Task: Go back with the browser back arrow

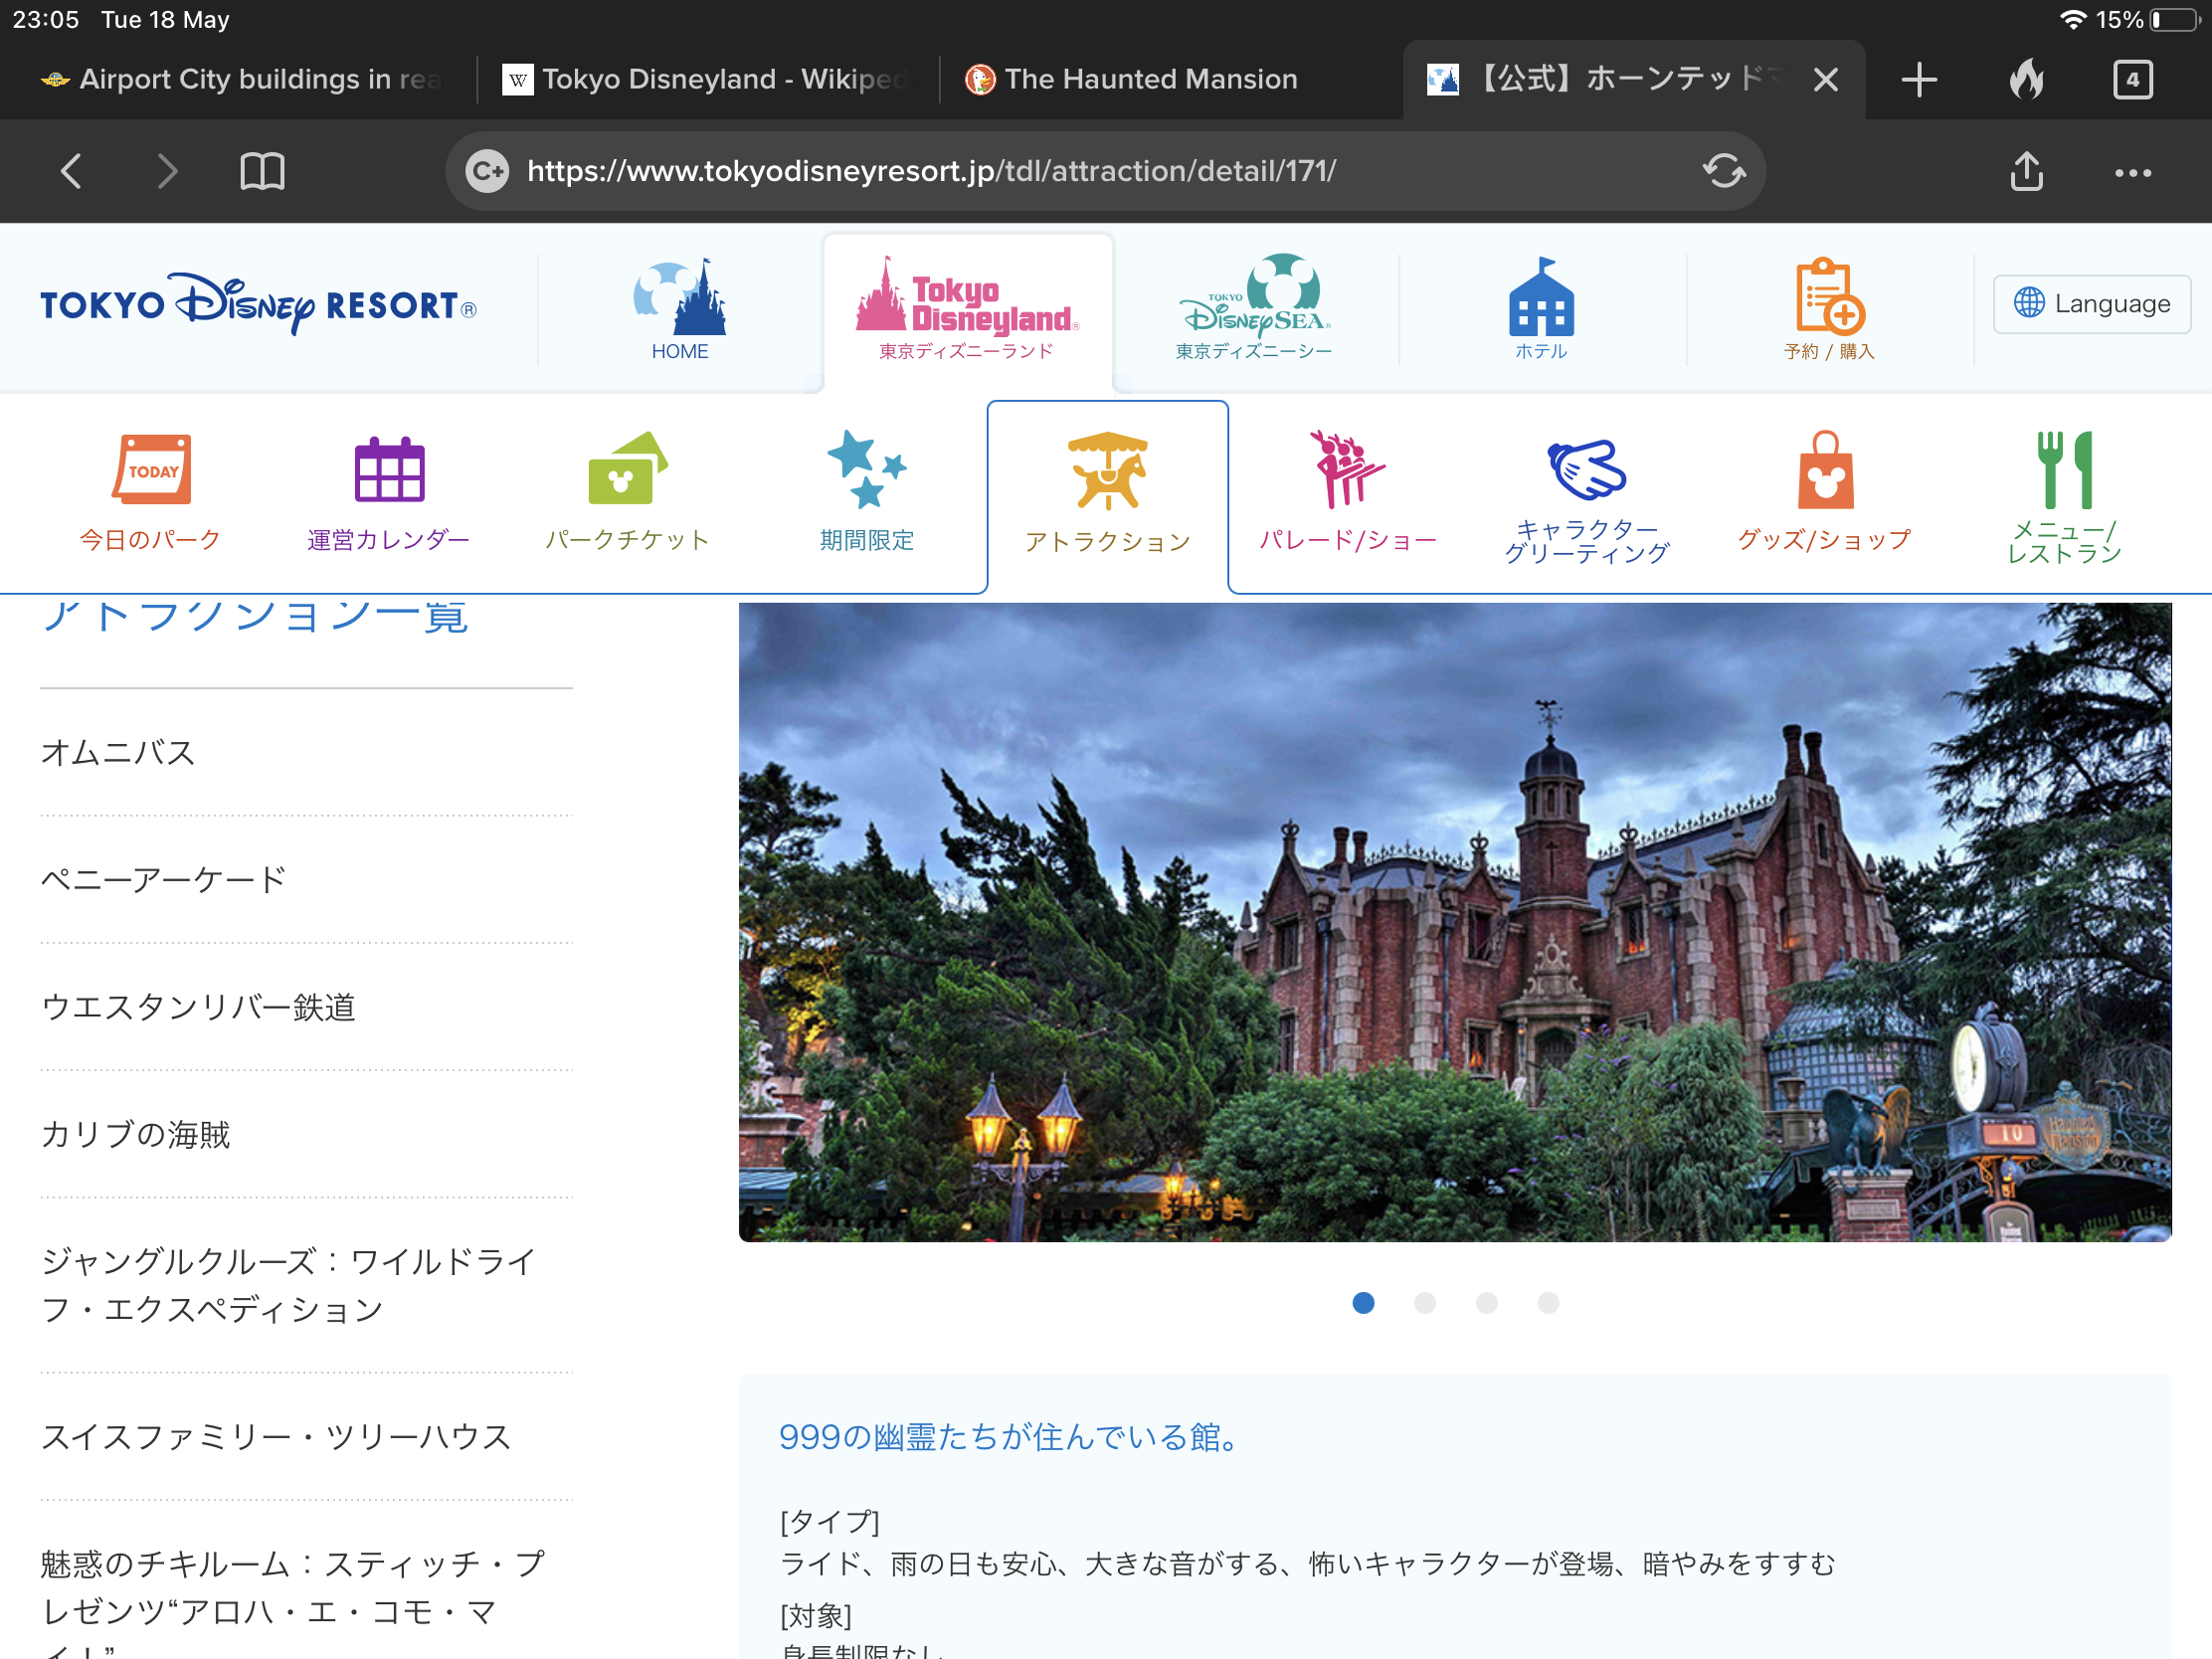Action: point(71,171)
